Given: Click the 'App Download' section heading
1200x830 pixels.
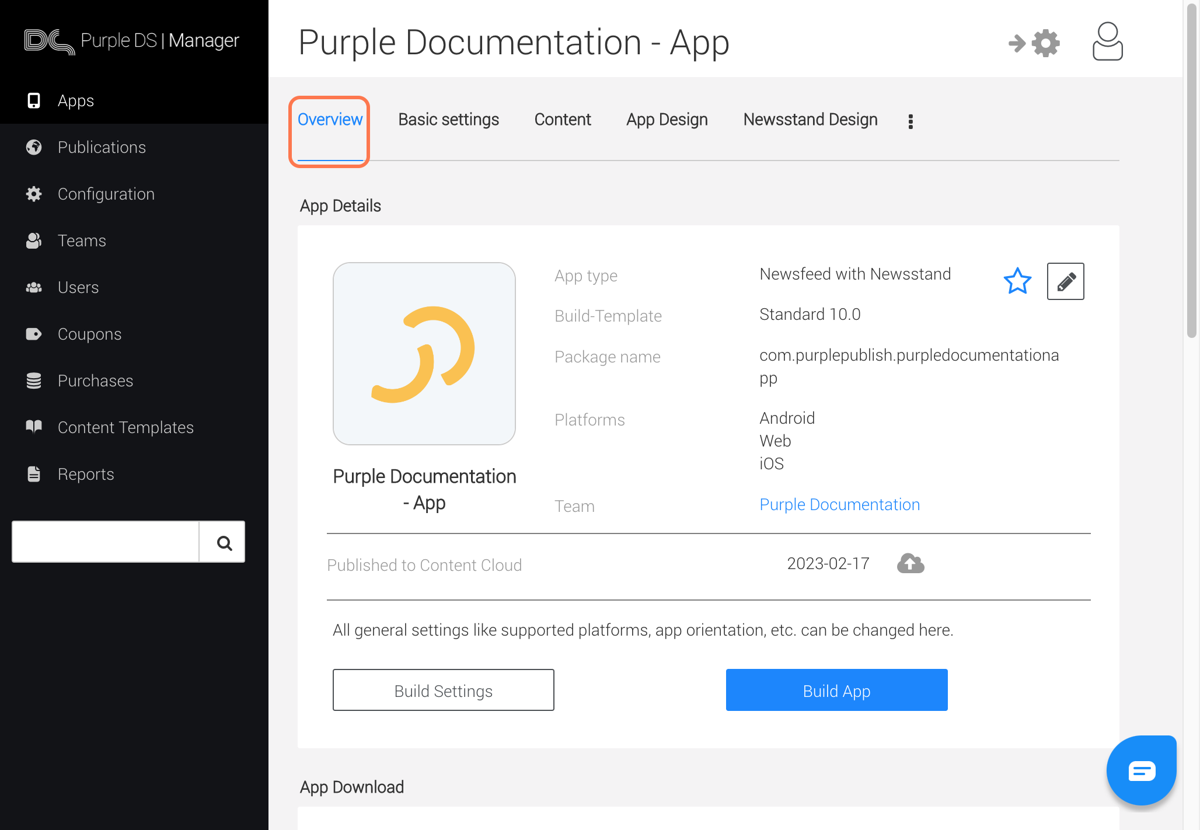Looking at the screenshot, I should [x=352, y=787].
